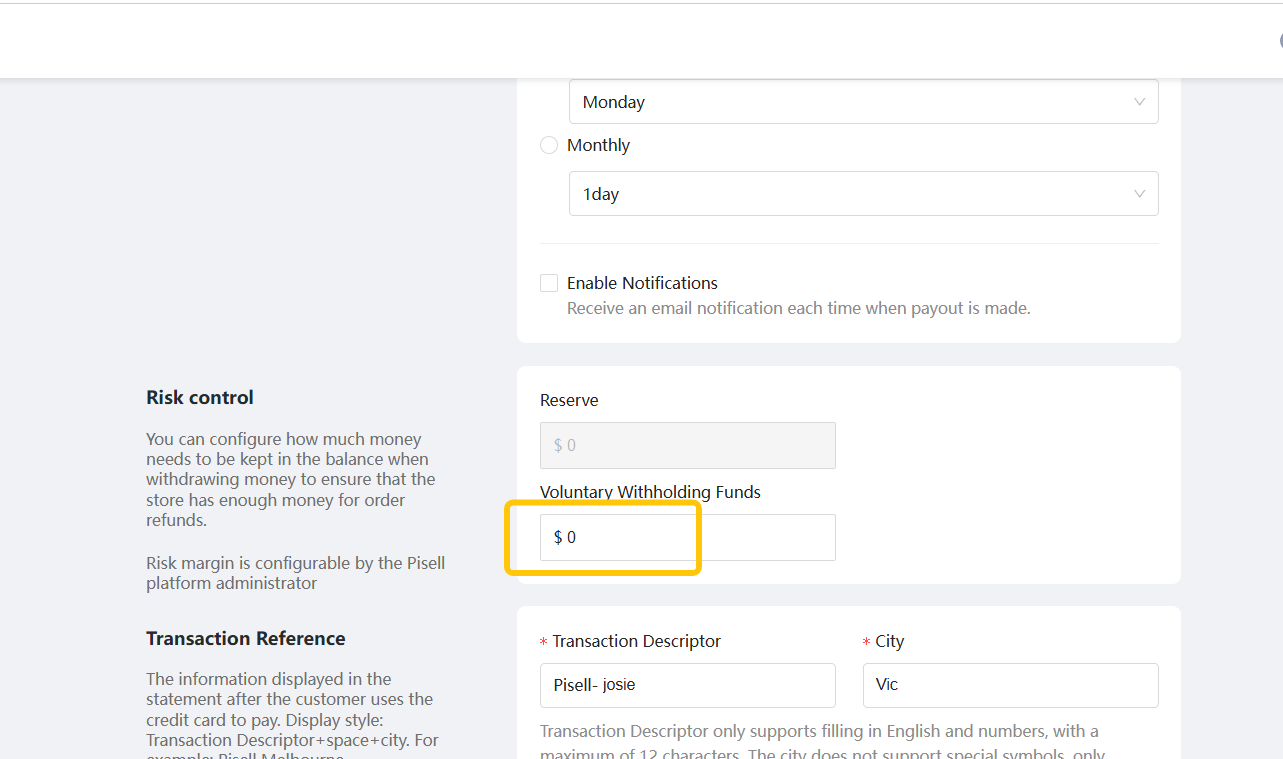The image size is (1283, 759).
Task: Click the Monthly option label
Action: pyautogui.click(x=598, y=145)
